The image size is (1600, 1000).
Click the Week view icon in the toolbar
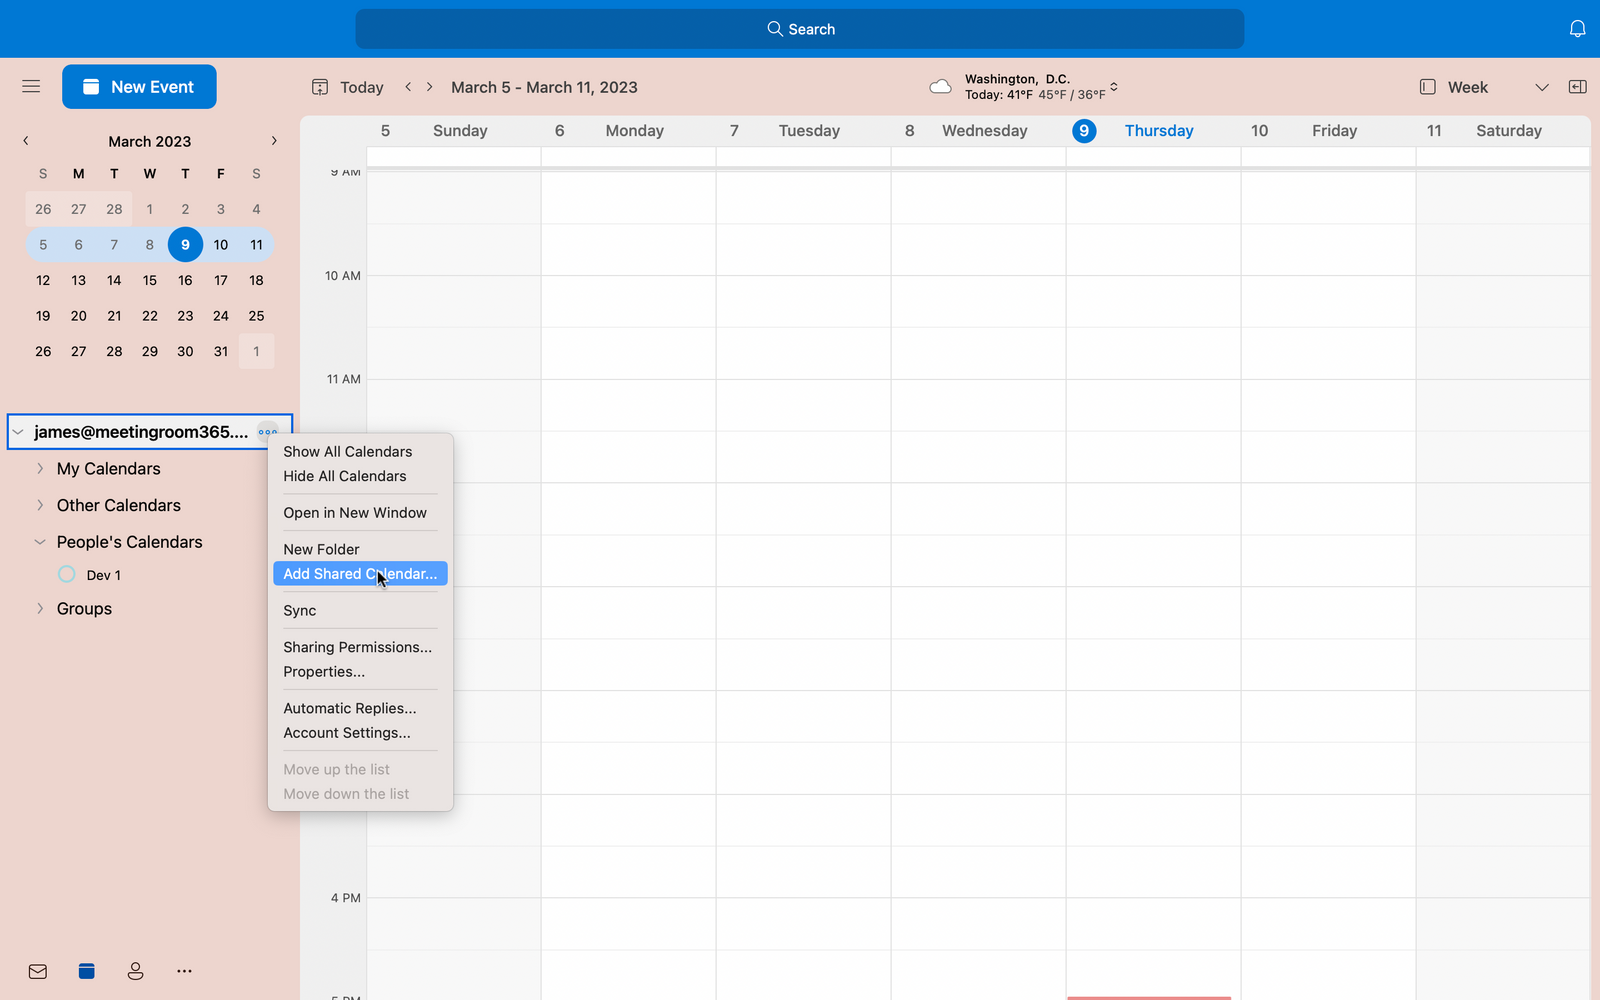pyautogui.click(x=1427, y=87)
